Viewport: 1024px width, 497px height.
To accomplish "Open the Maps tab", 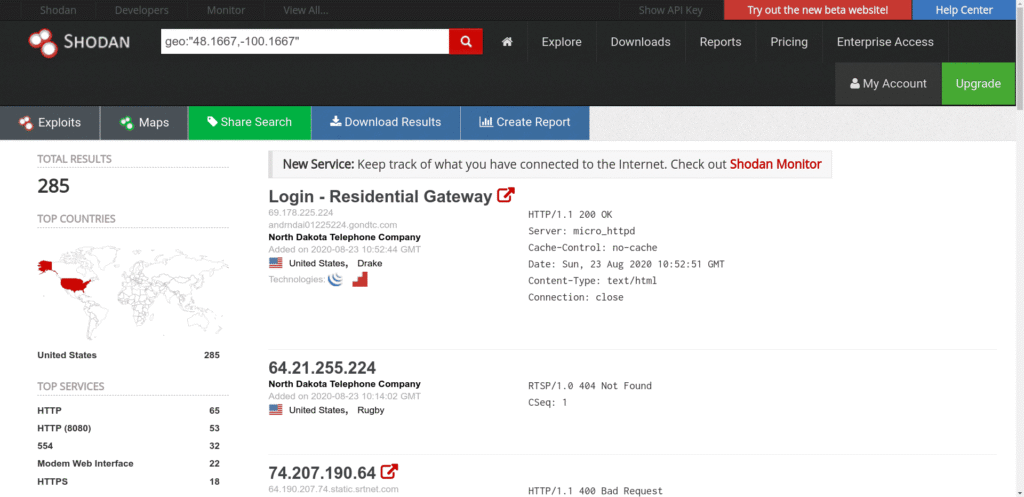I will tap(144, 122).
